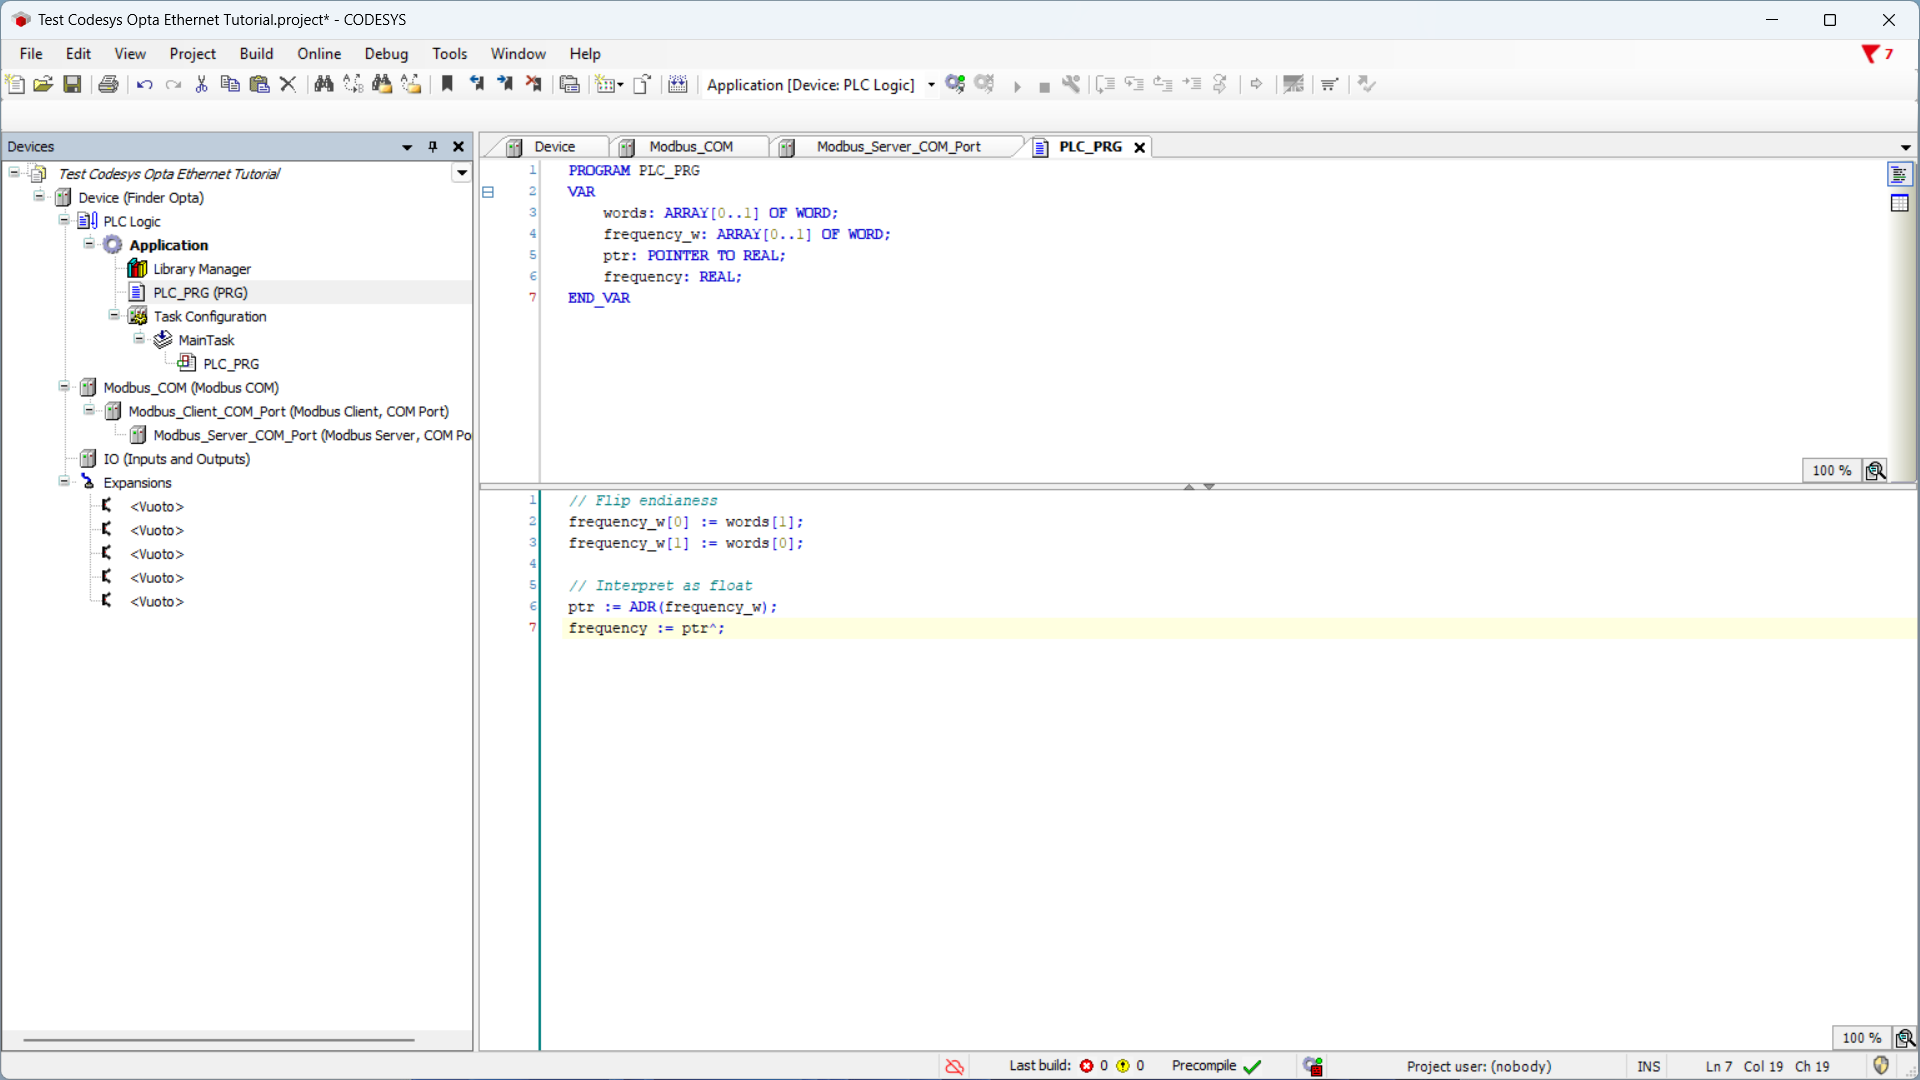Screen dimensions: 1920x1080
Task: Click the Print icon in toolbar
Action: [108, 85]
